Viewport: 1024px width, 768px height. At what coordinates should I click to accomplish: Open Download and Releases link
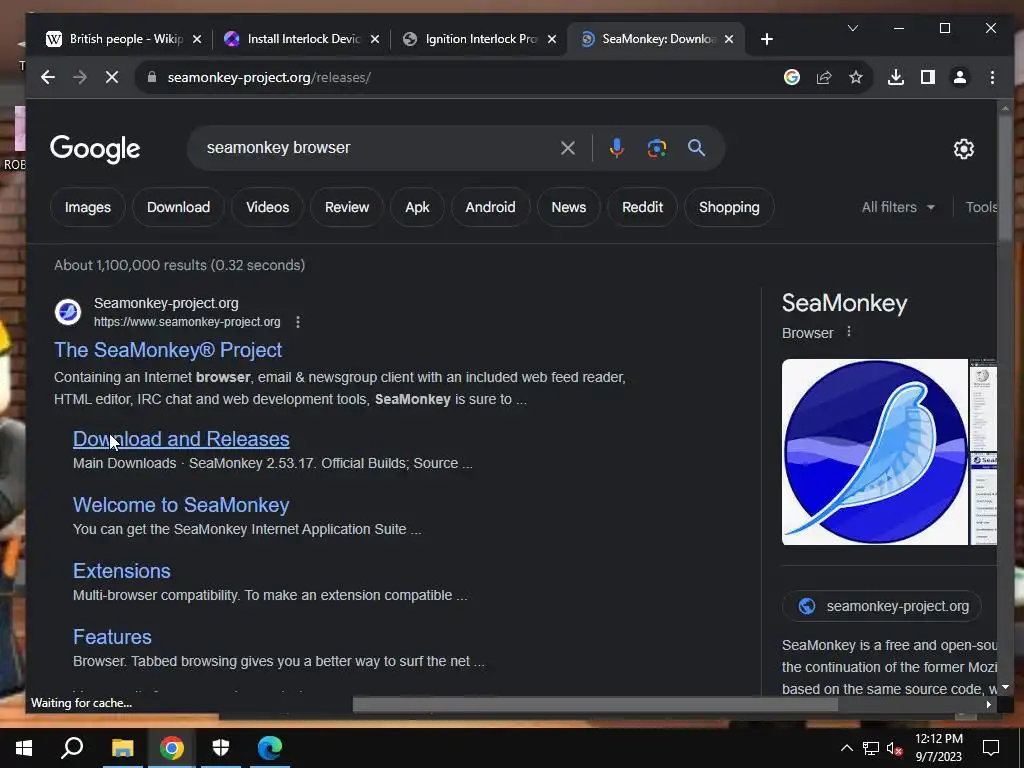point(181,439)
